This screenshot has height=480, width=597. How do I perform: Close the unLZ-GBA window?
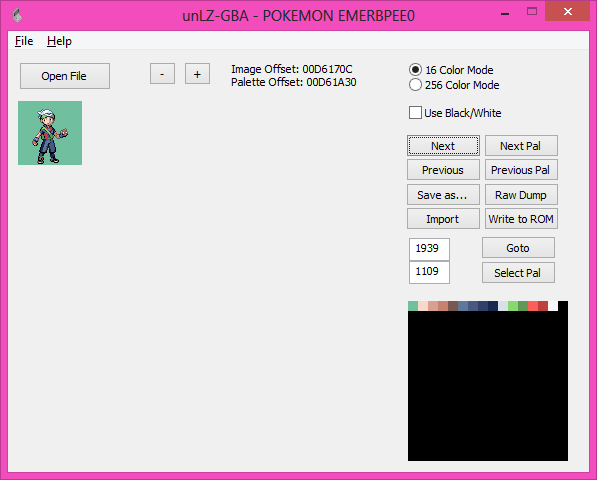[x=567, y=12]
